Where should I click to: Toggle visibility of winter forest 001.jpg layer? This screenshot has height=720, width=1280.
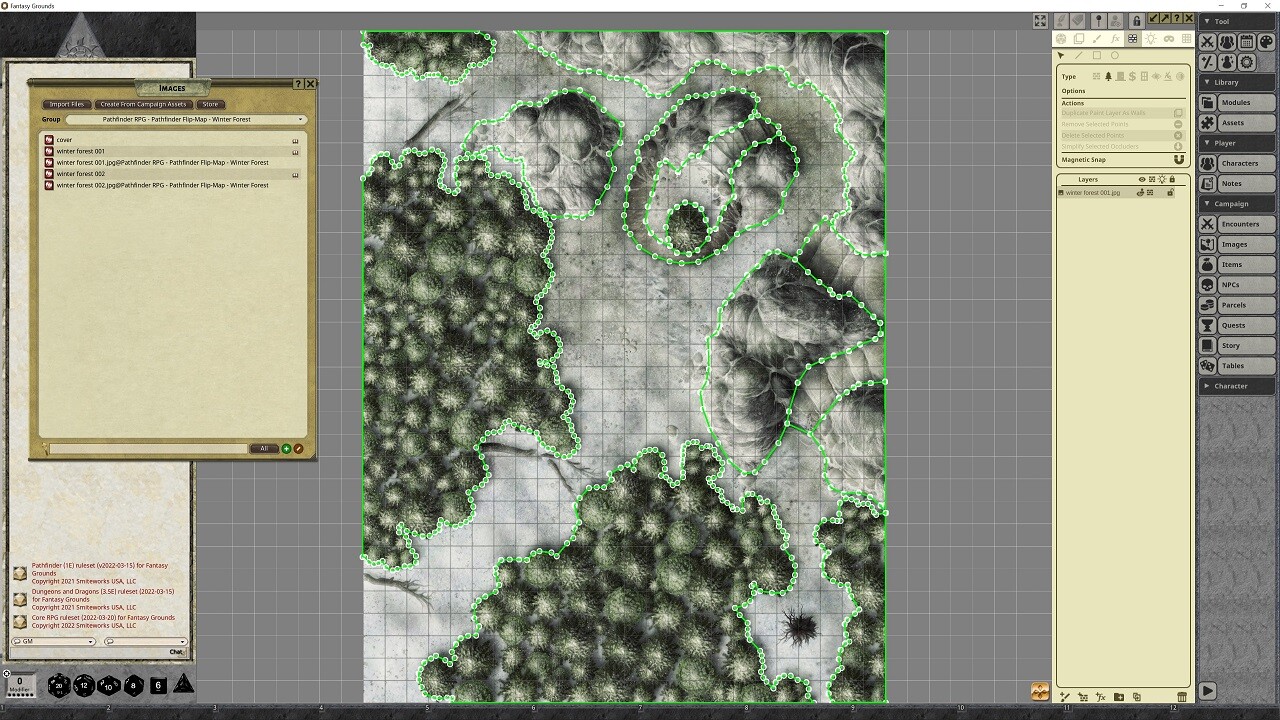click(1141, 192)
